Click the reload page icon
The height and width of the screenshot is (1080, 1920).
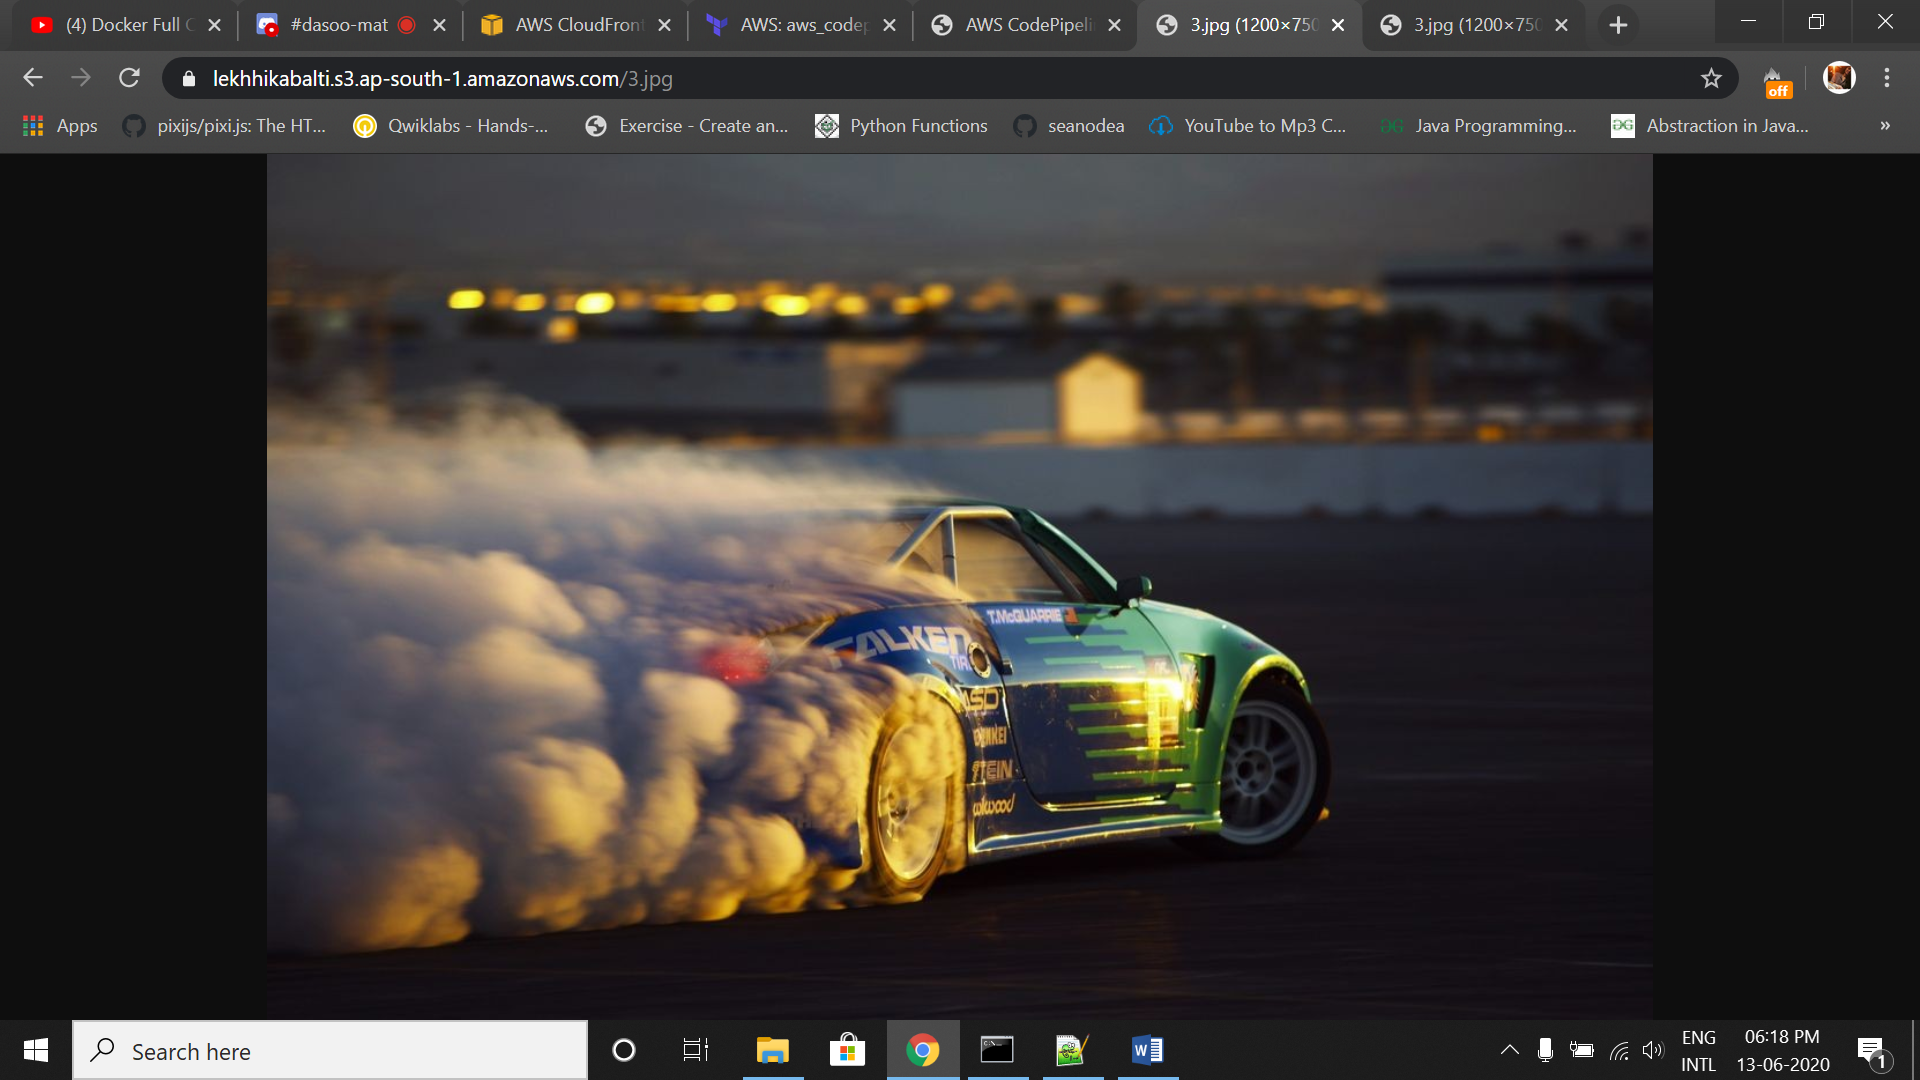pyautogui.click(x=129, y=78)
